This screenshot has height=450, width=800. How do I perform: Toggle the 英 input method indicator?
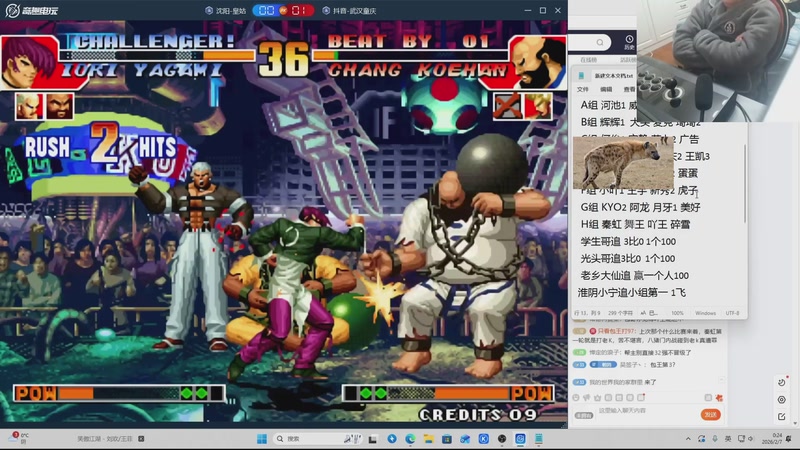tap(728, 439)
